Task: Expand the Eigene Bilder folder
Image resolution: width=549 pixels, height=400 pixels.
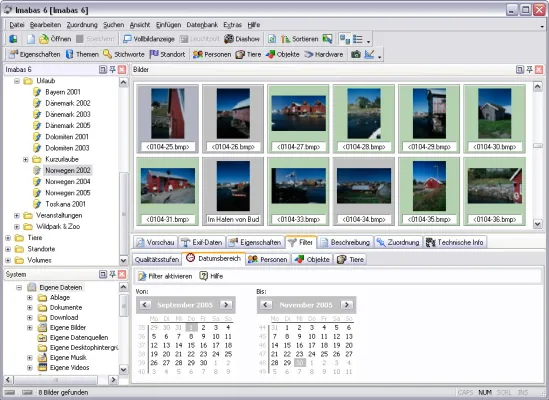Action: pyautogui.click(x=30, y=328)
